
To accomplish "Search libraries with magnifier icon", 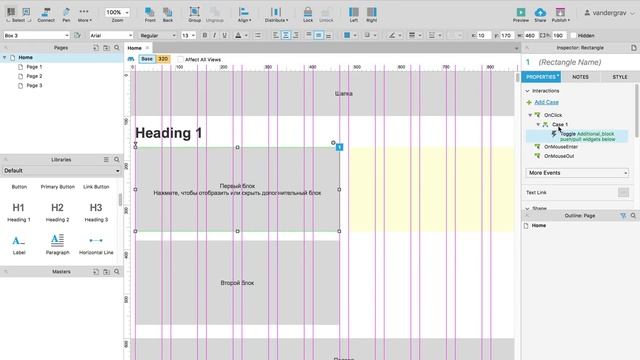I will click(117, 160).
